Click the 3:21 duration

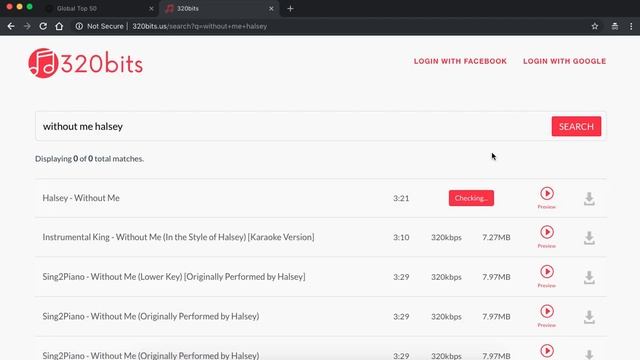coord(401,198)
